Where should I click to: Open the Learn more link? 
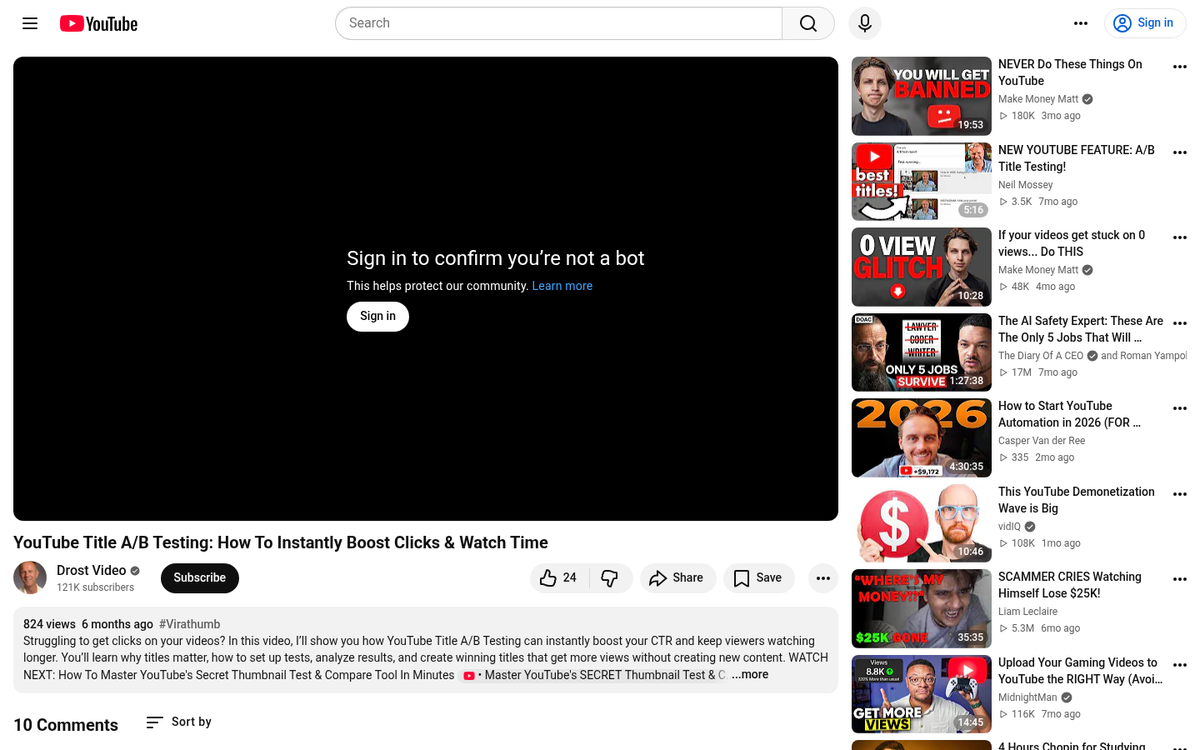coord(562,285)
